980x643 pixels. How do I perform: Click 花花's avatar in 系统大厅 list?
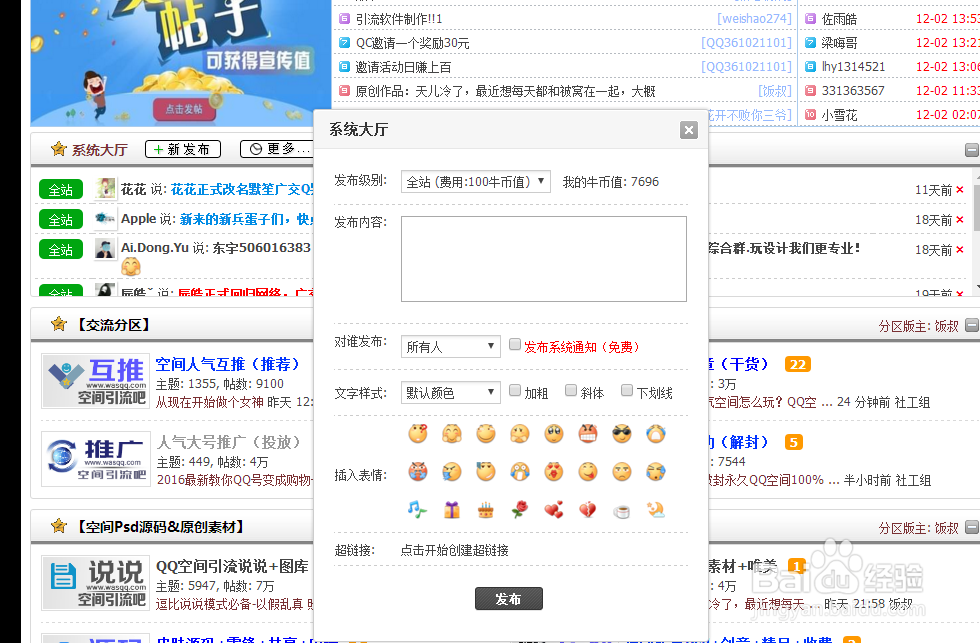[106, 189]
